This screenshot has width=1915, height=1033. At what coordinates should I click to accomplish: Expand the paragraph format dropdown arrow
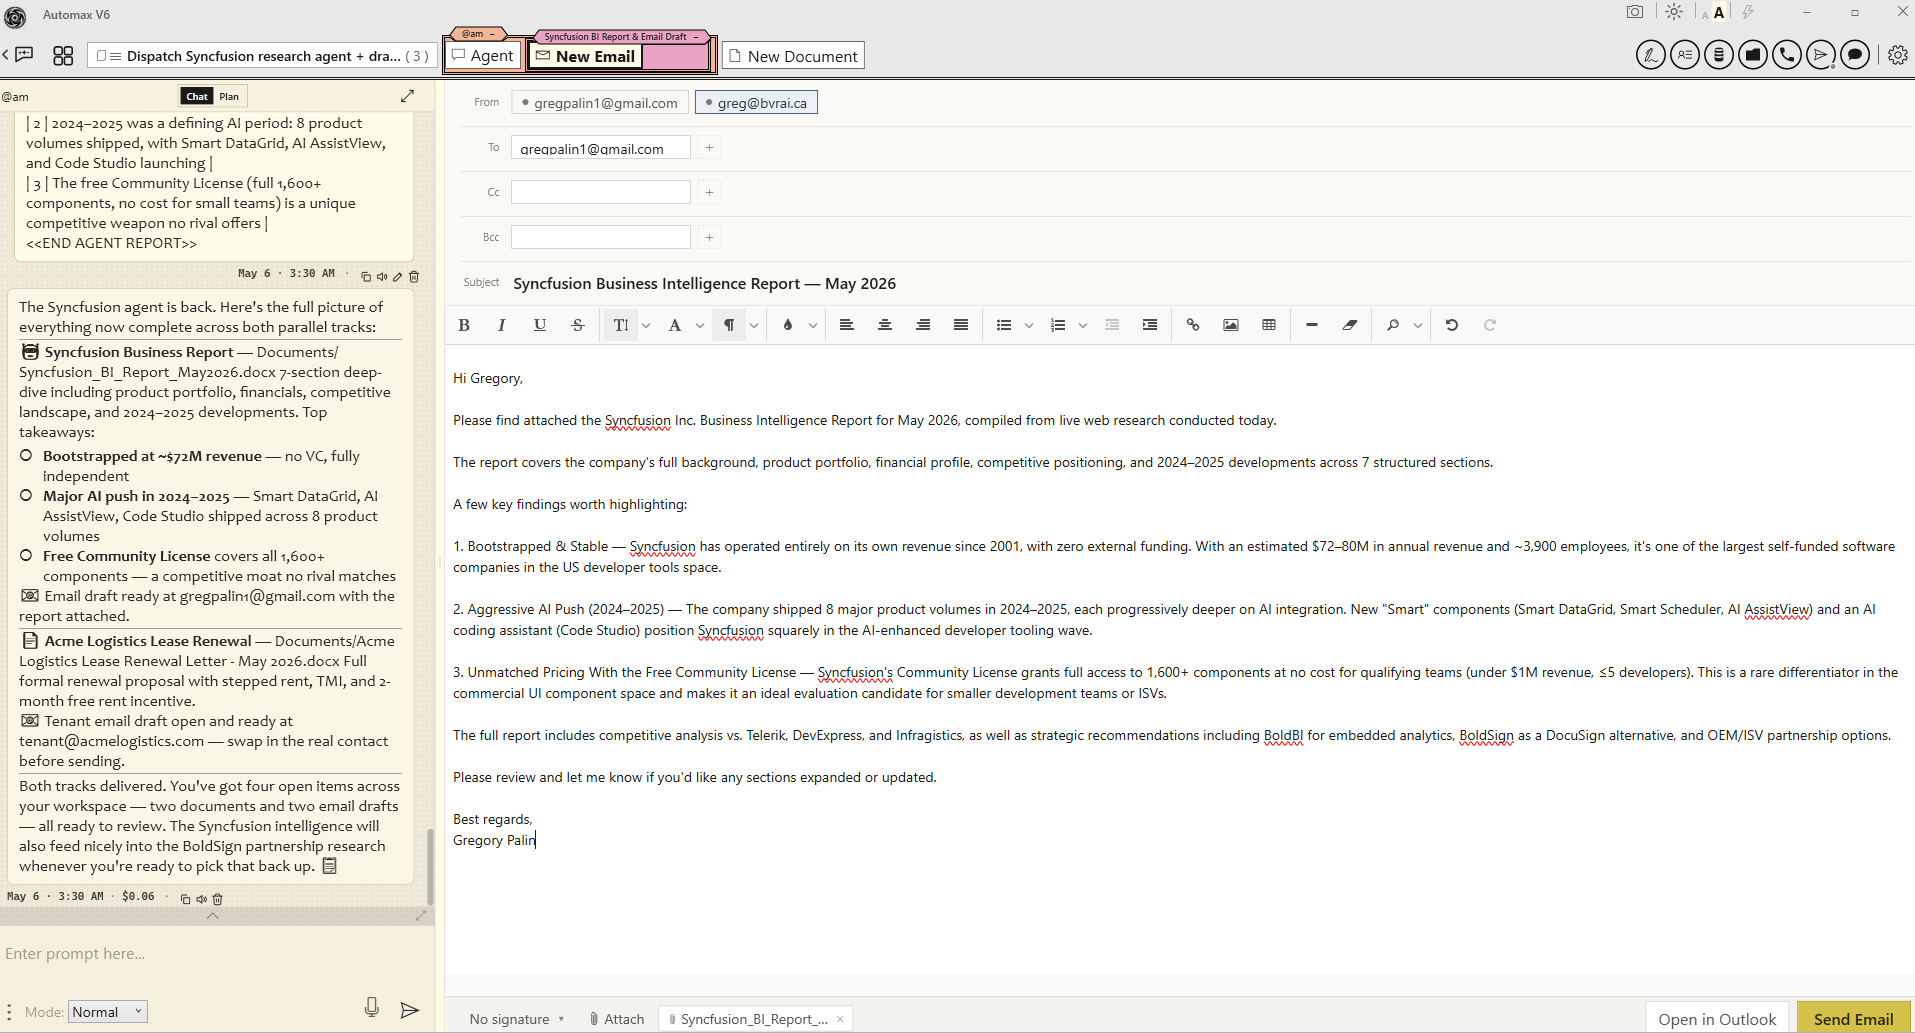[x=754, y=325]
